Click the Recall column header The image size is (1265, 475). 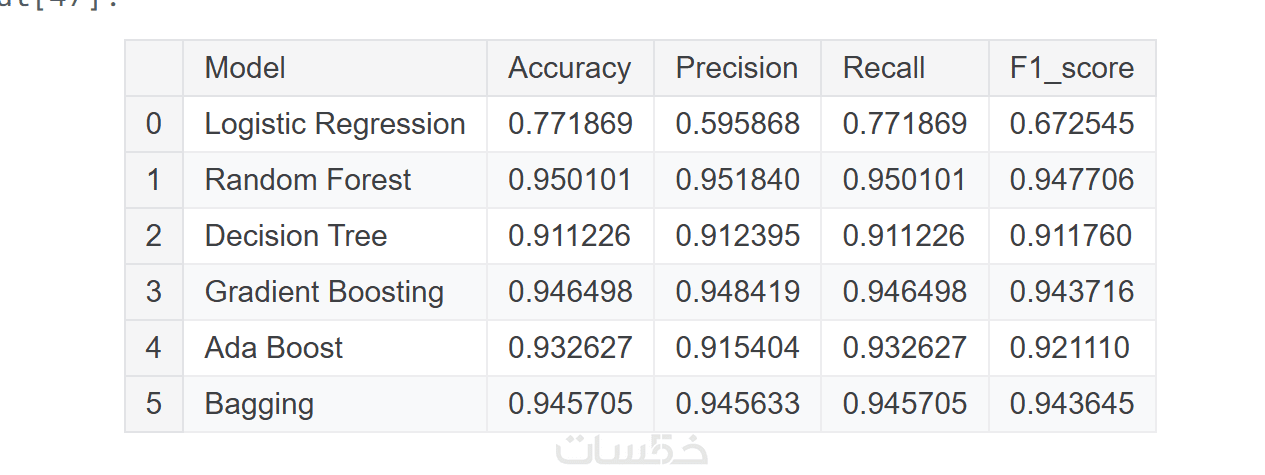click(884, 68)
